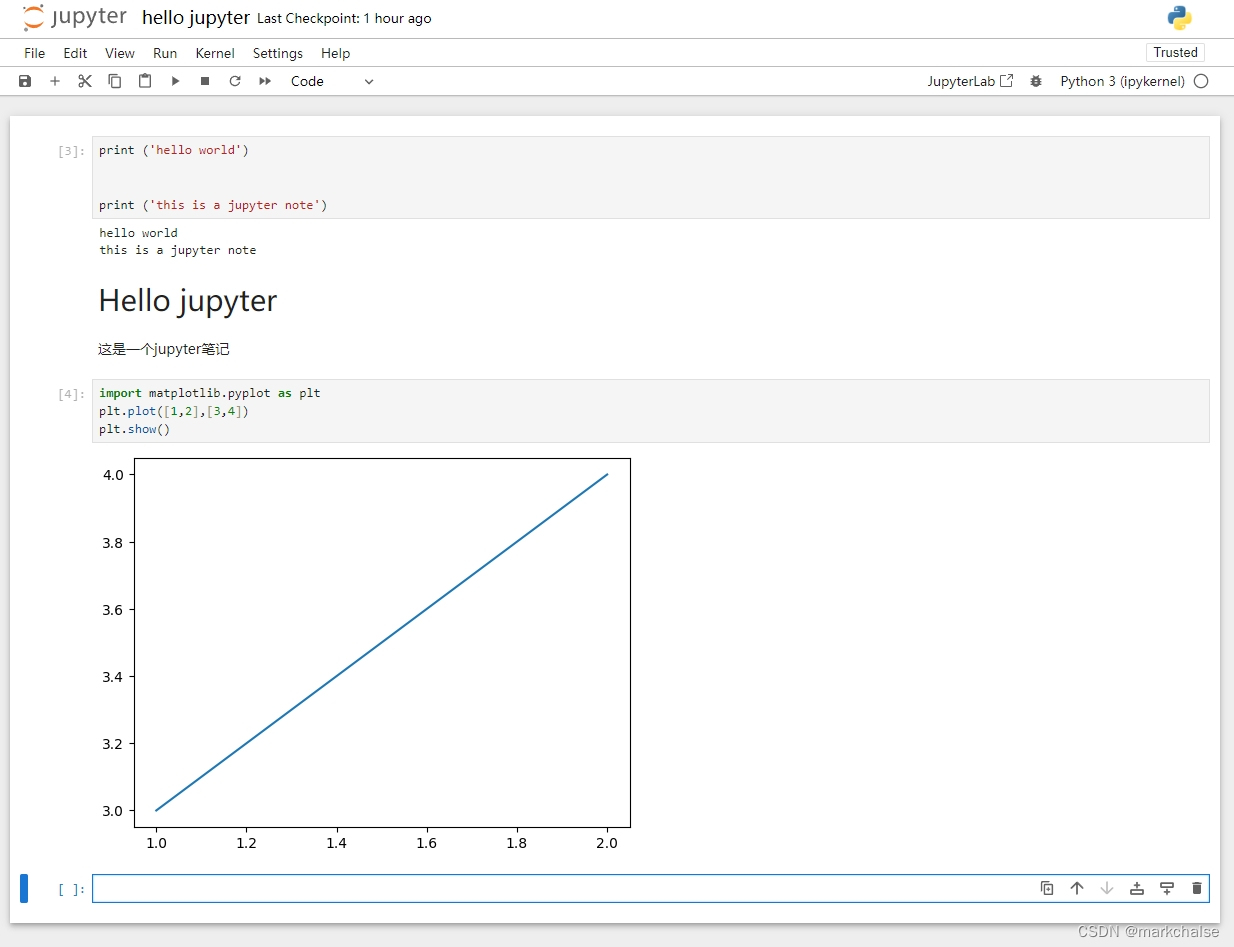Delete the active cell with the trash icon
Image resolution: width=1234 pixels, height=947 pixels.
1197,888
